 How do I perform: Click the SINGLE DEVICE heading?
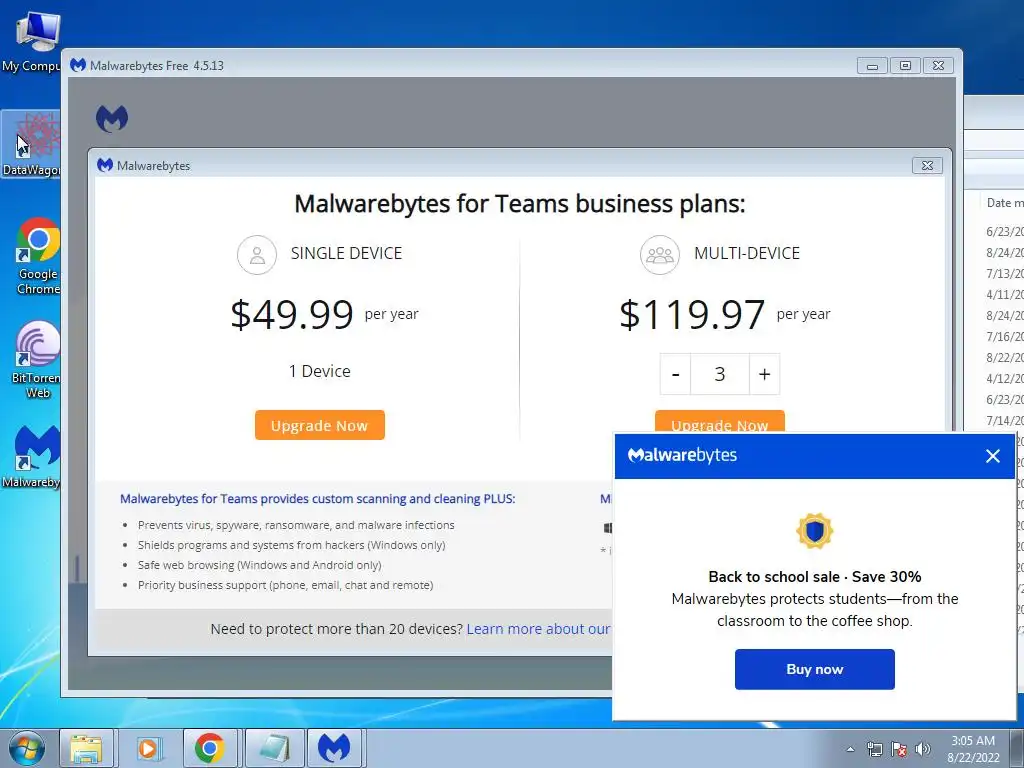(x=346, y=253)
